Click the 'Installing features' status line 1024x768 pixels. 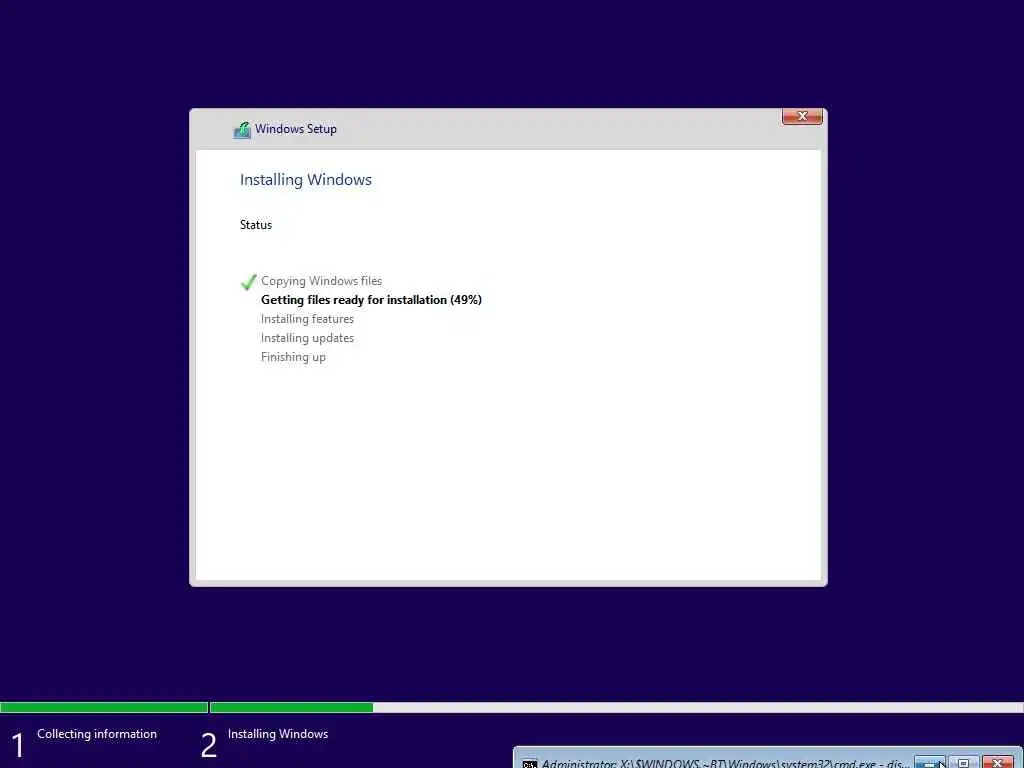point(307,319)
